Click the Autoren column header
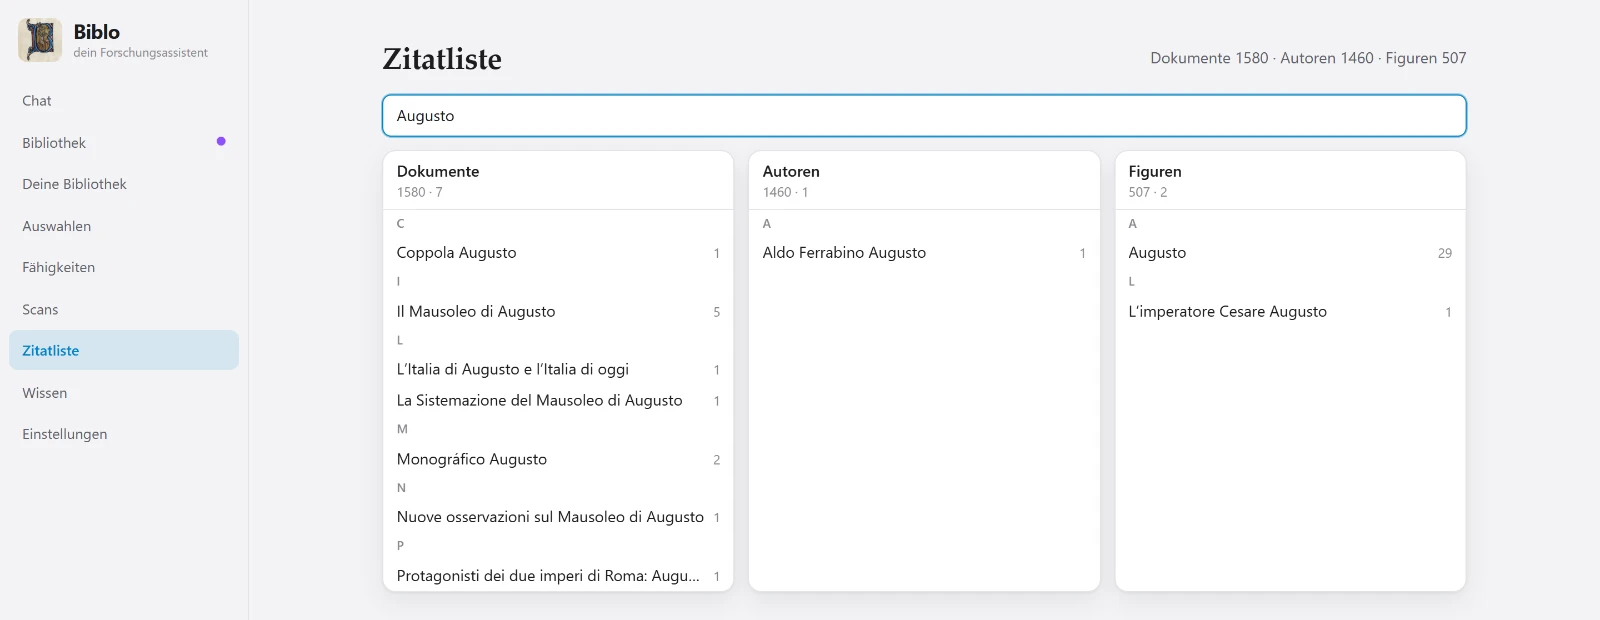This screenshot has height=620, width=1600. coord(791,172)
